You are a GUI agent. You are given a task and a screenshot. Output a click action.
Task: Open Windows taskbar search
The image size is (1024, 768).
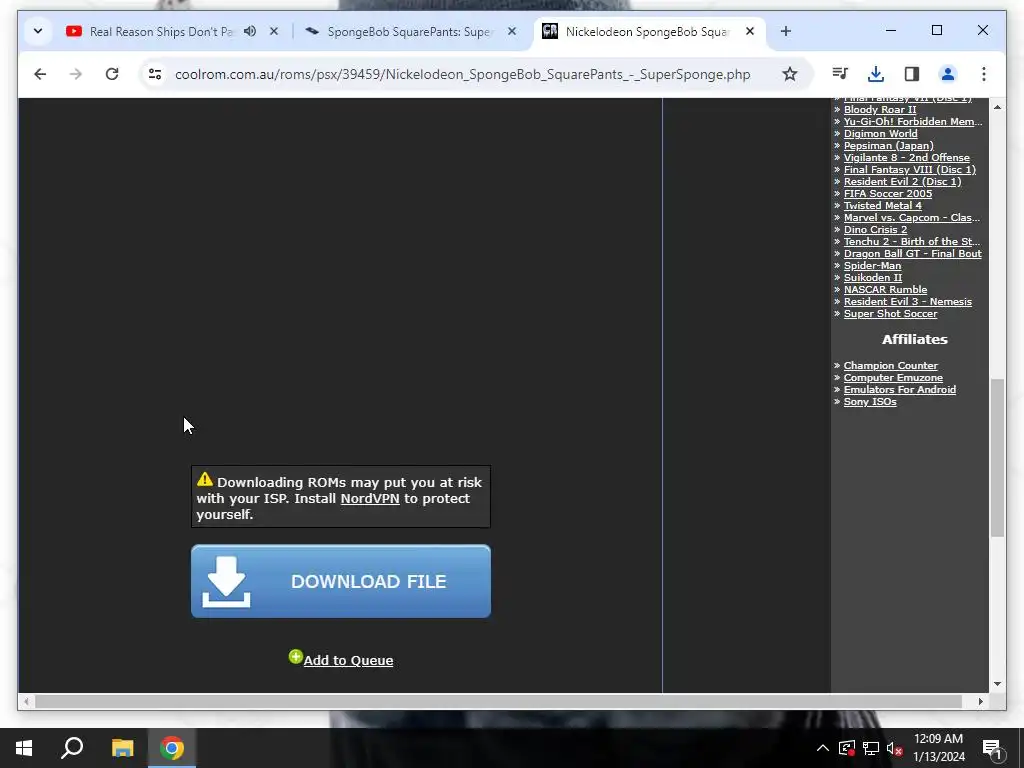[72, 748]
